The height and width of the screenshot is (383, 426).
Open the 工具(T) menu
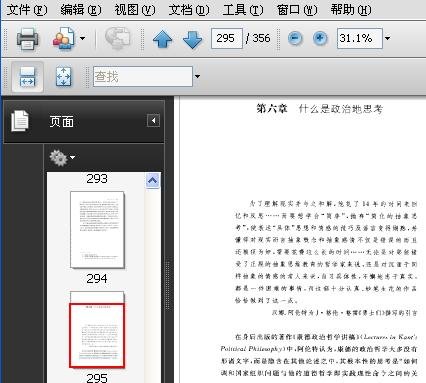(x=243, y=10)
